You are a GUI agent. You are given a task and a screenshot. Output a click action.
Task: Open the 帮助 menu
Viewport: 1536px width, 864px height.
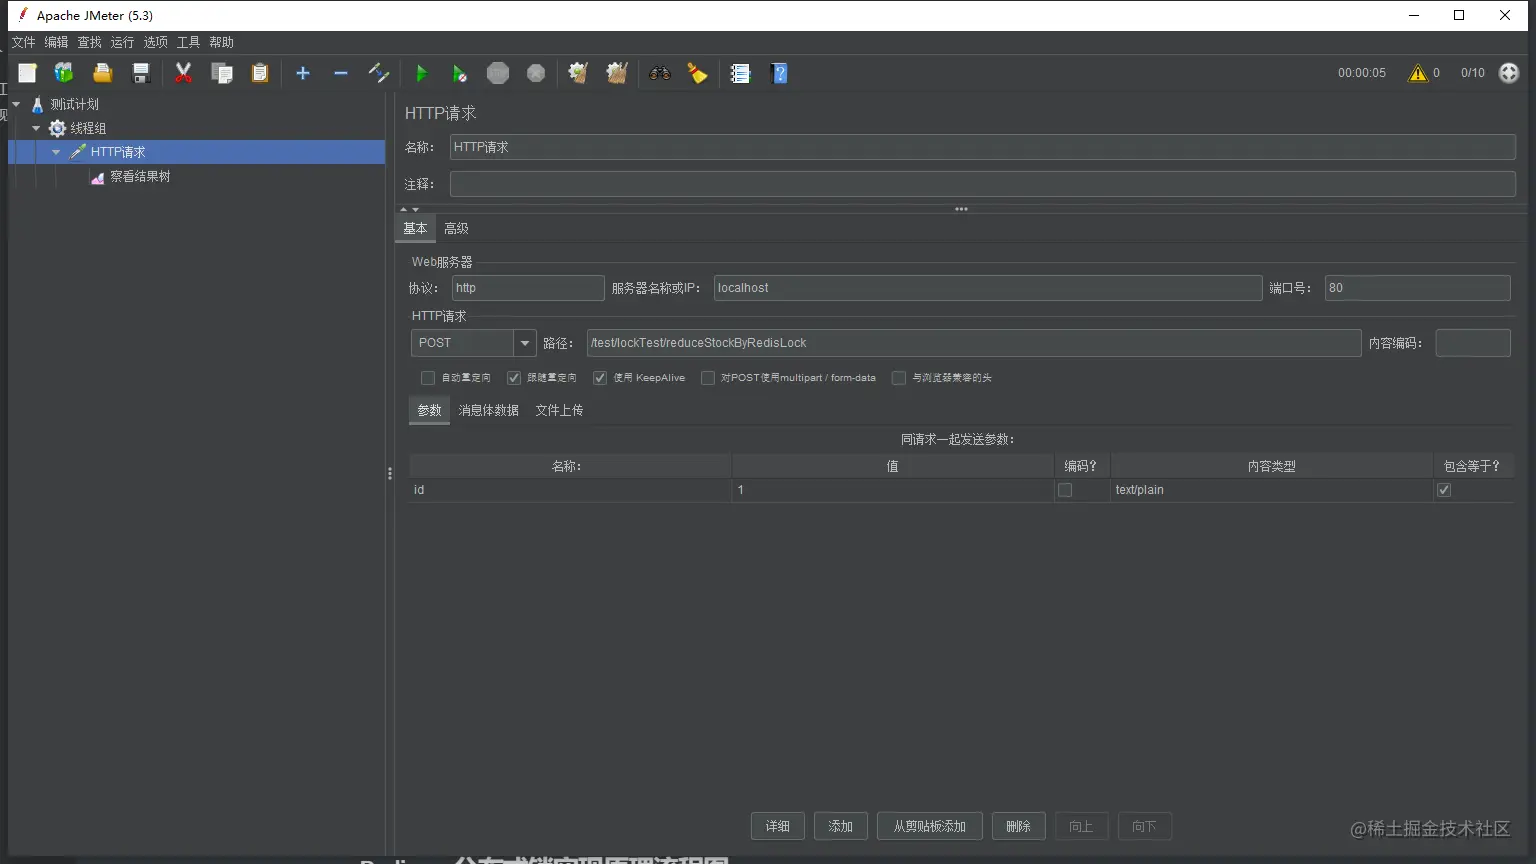point(221,42)
